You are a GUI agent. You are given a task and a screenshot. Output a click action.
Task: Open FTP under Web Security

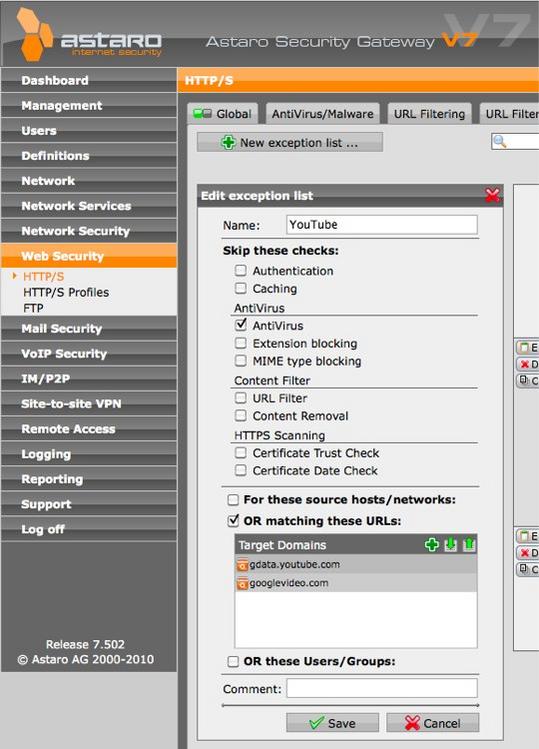tap(33, 308)
